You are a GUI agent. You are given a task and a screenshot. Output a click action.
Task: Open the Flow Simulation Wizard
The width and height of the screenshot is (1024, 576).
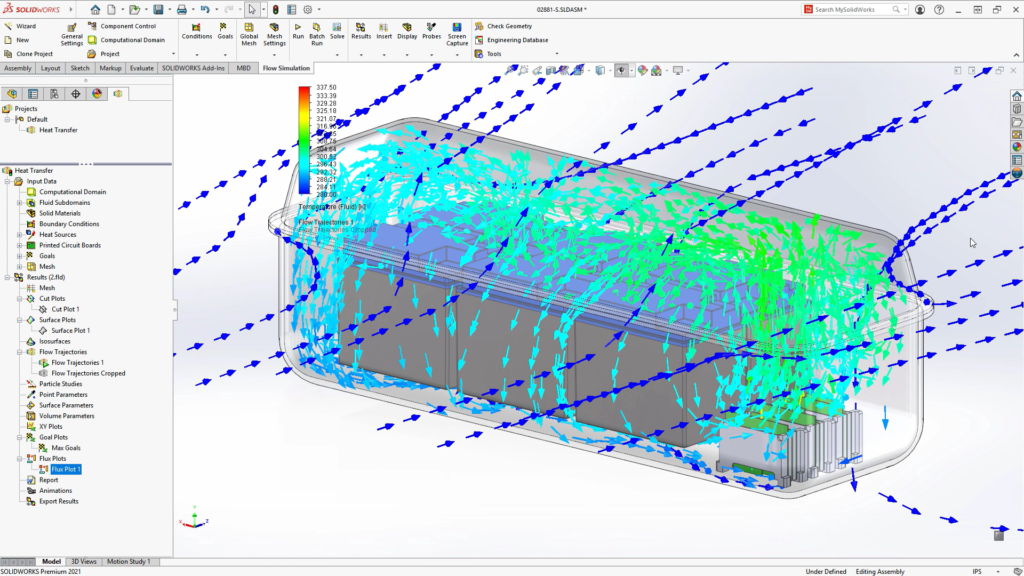(20, 26)
